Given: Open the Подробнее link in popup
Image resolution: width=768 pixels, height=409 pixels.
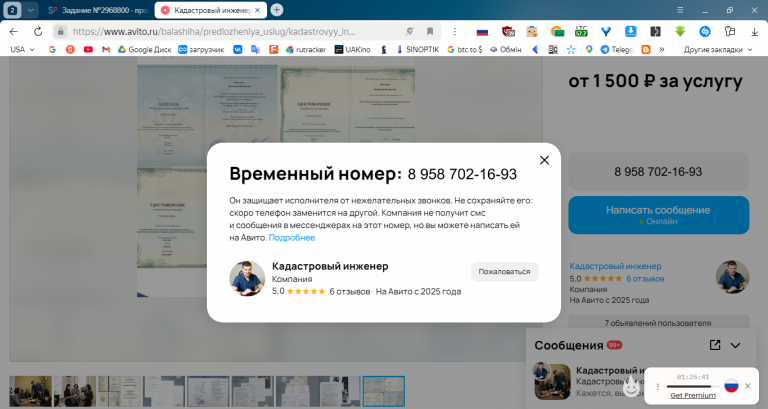Looking at the screenshot, I should tap(292, 238).
